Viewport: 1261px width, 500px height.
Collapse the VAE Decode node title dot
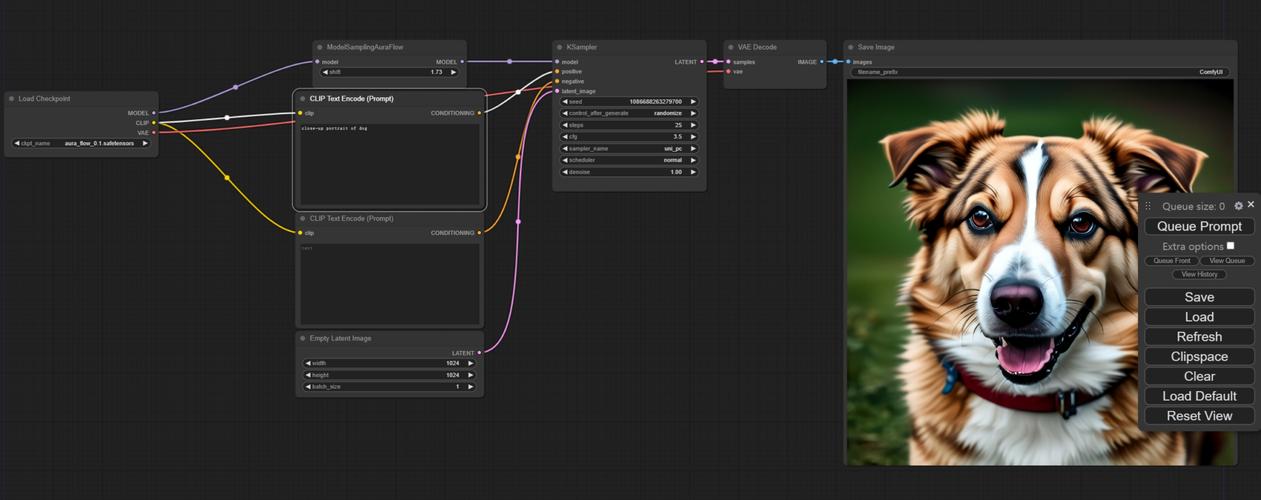pos(731,47)
